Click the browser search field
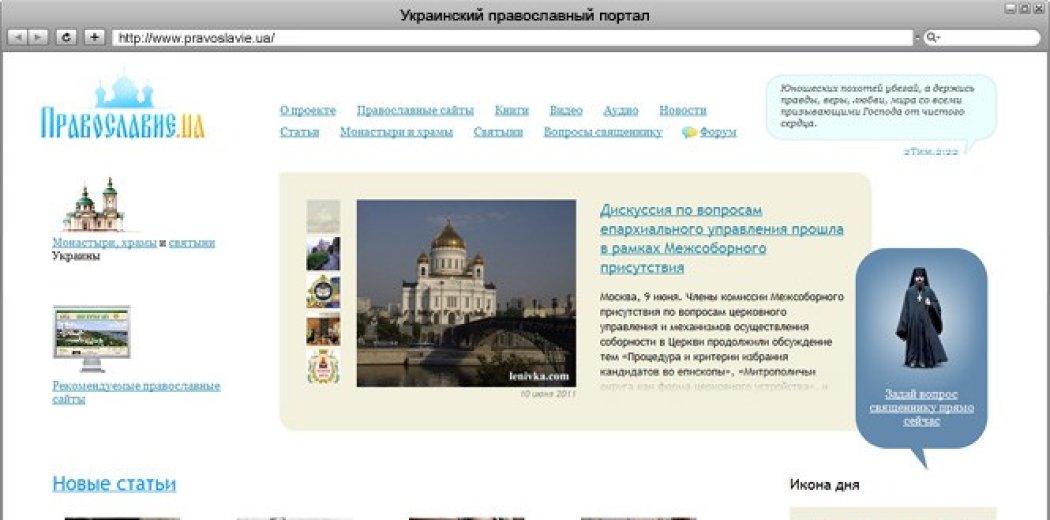 coord(982,38)
